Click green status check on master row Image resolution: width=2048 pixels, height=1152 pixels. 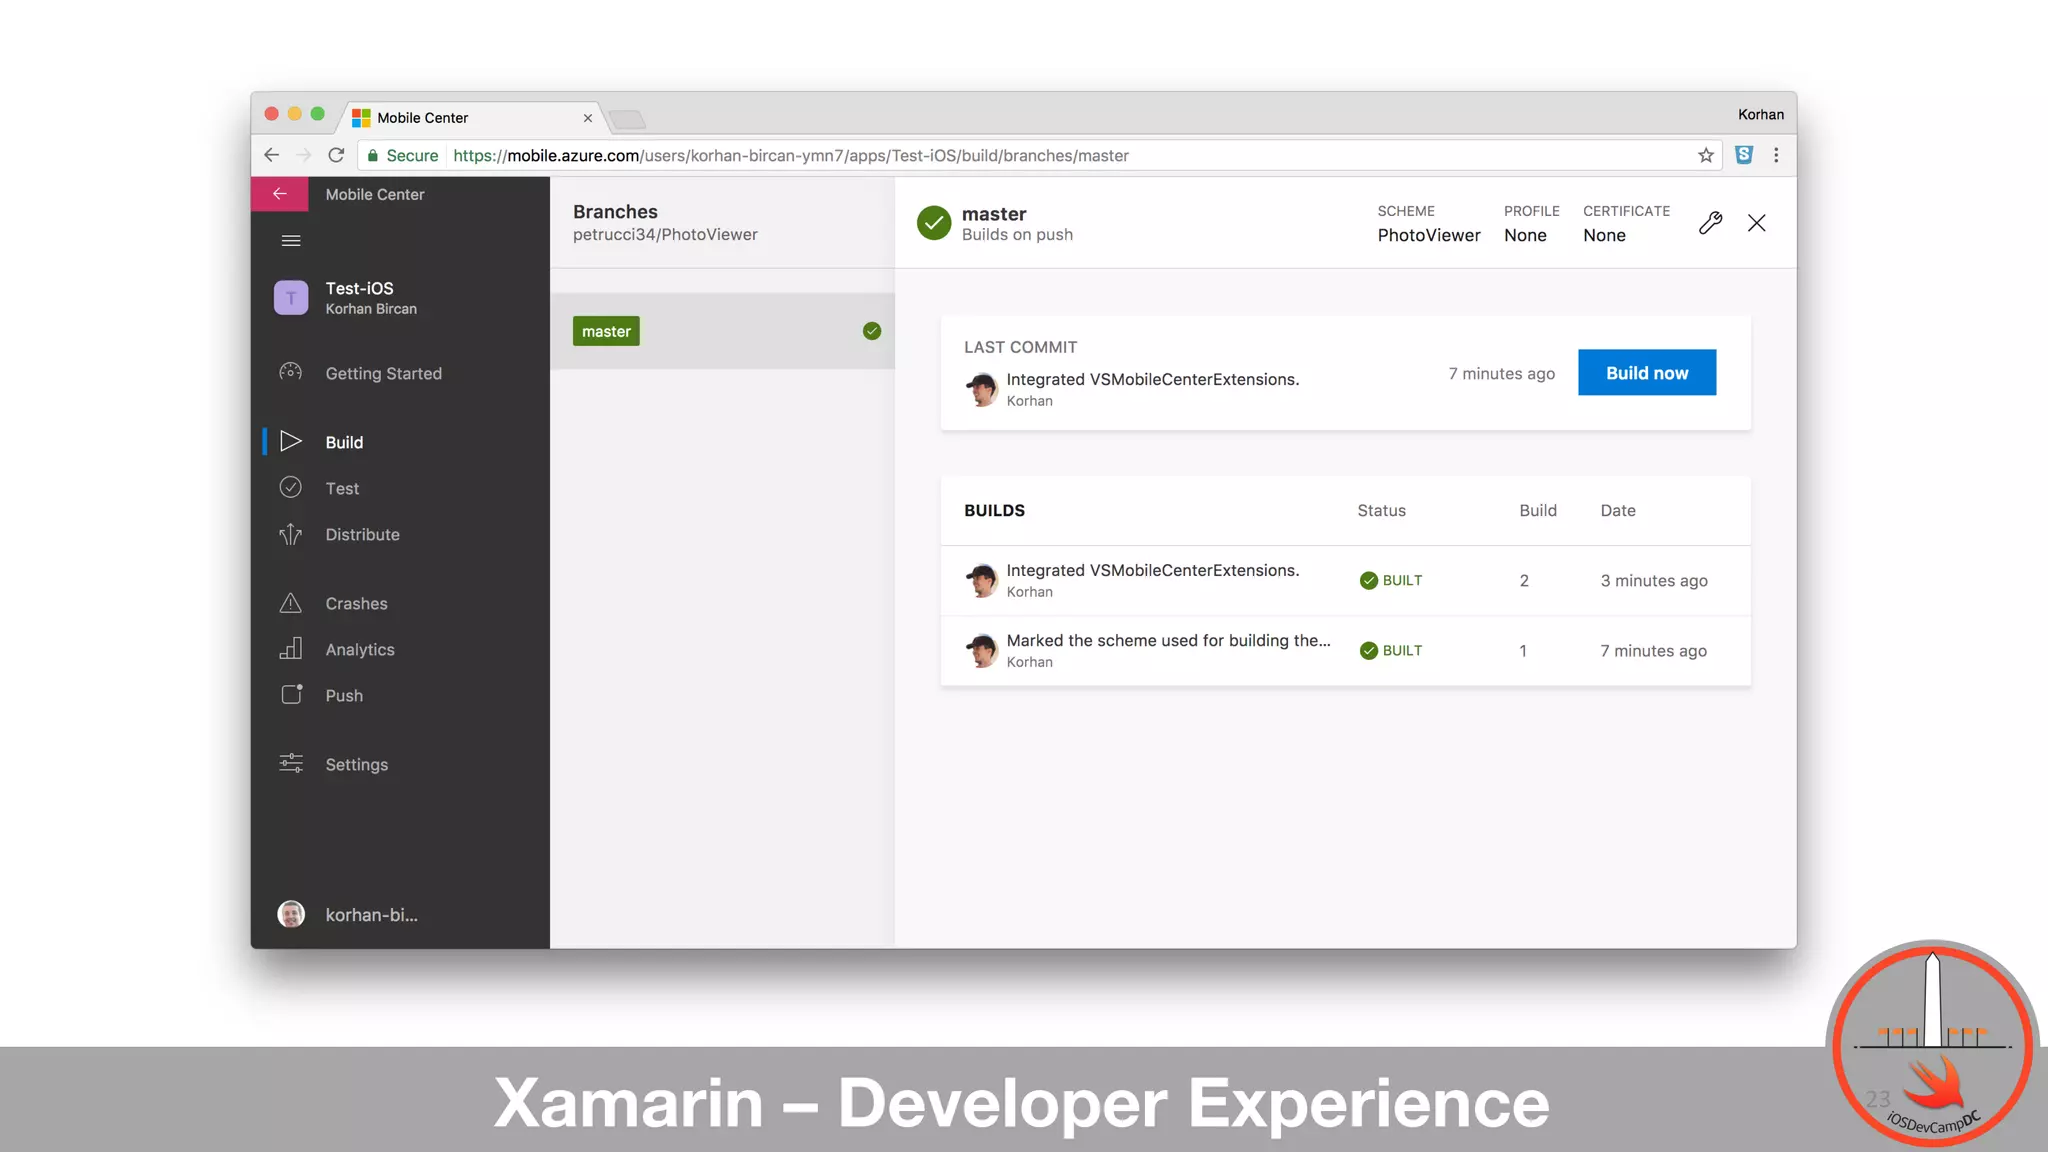[x=872, y=331]
